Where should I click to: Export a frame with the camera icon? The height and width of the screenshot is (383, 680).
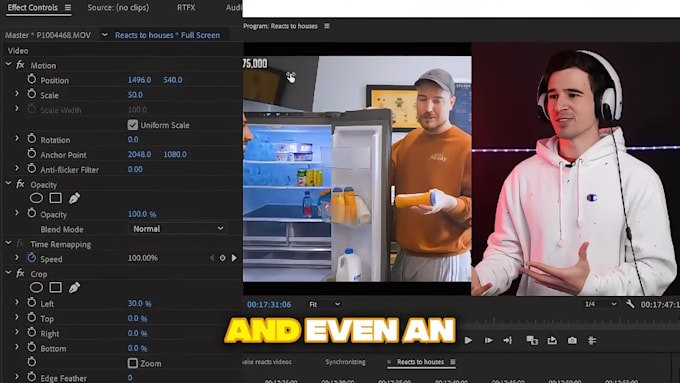[x=572, y=340]
